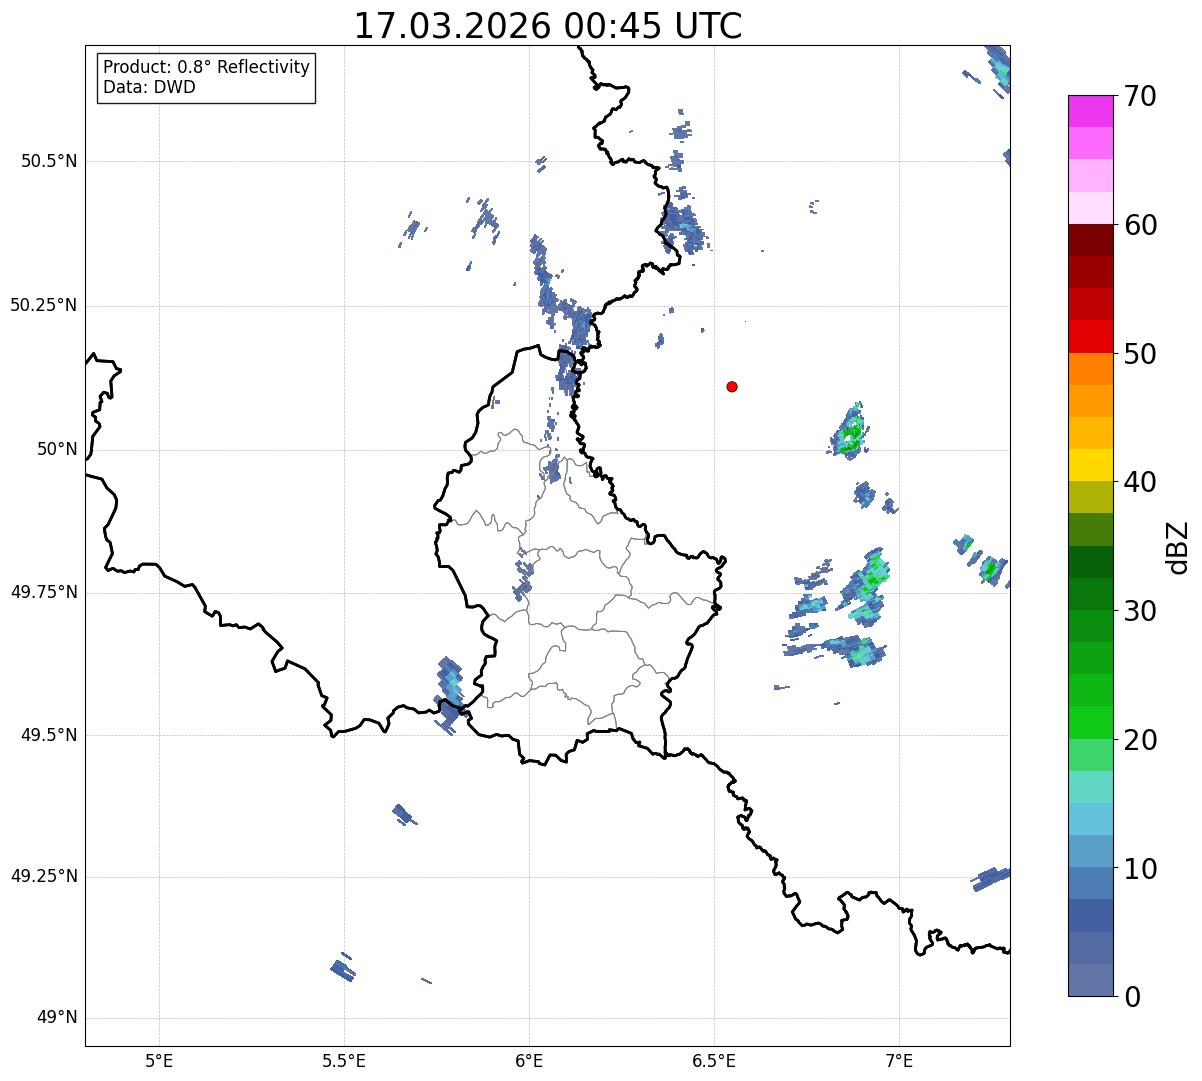This screenshot has height=1081, width=1202.
Task: Click the radar echo near 50°N east of the red dot
Action: [850, 432]
